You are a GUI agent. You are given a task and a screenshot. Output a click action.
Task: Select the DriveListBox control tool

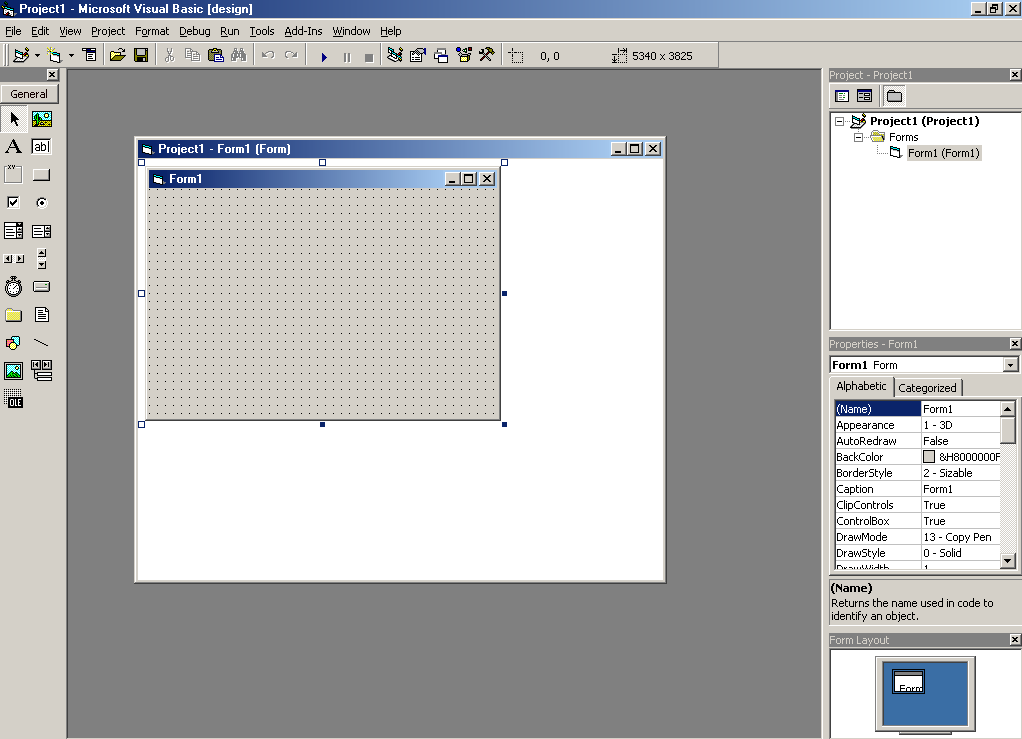tap(42, 287)
